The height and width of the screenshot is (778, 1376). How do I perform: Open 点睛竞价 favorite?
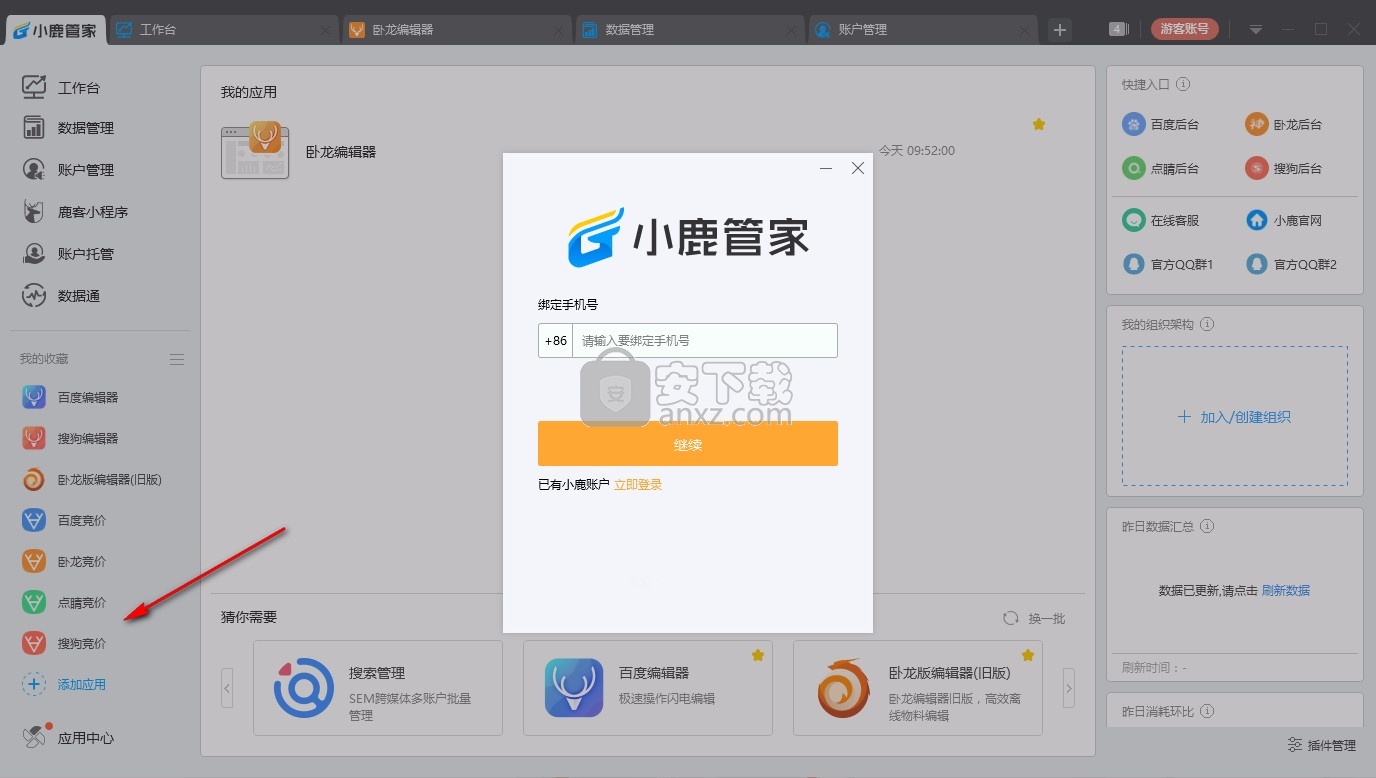coord(64,602)
